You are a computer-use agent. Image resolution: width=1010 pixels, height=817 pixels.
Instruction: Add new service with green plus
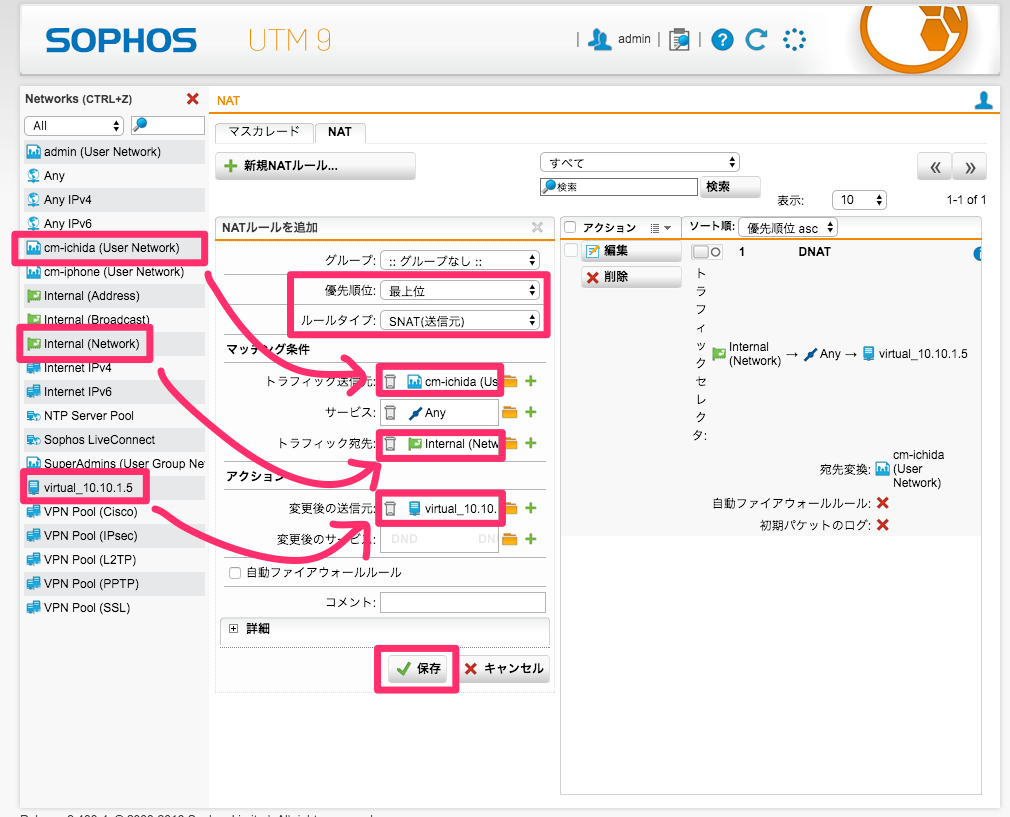[531, 412]
